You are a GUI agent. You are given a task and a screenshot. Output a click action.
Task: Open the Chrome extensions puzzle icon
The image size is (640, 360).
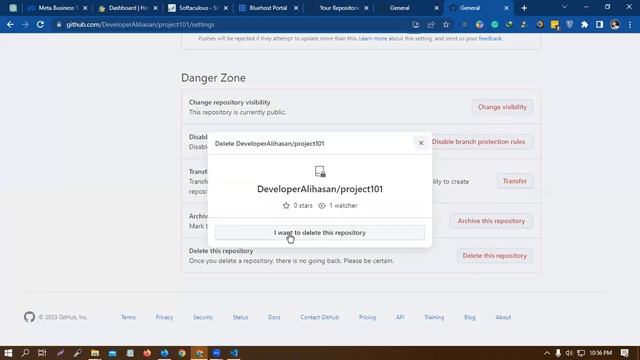[584, 24]
